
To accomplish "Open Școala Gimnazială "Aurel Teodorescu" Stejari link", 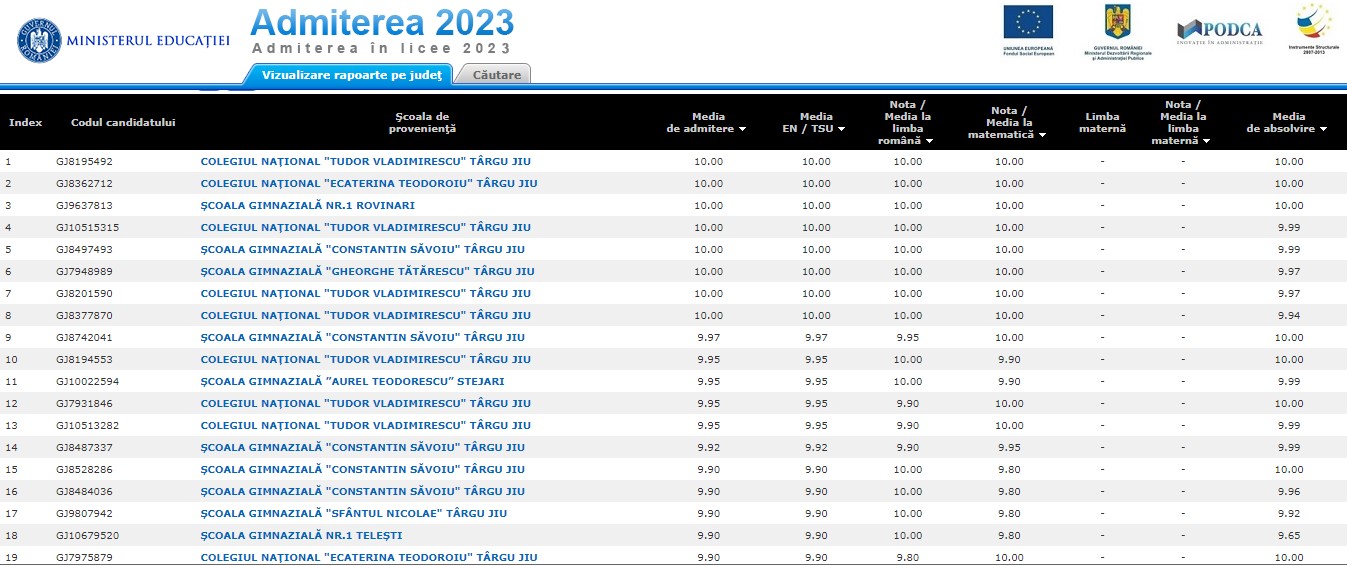I will [352, 381].
